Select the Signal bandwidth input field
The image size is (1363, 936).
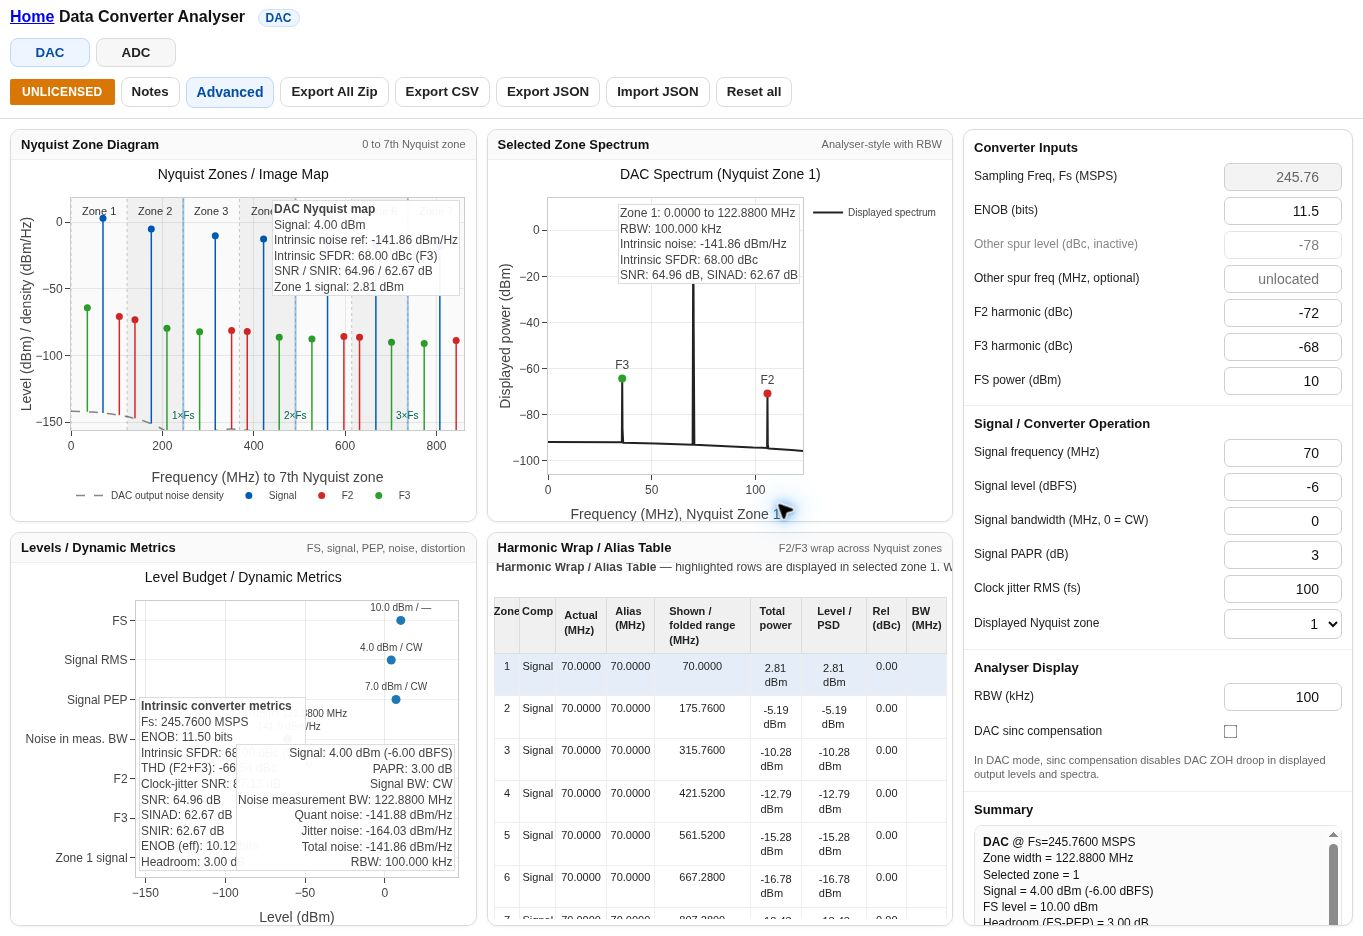point(1283,521)
